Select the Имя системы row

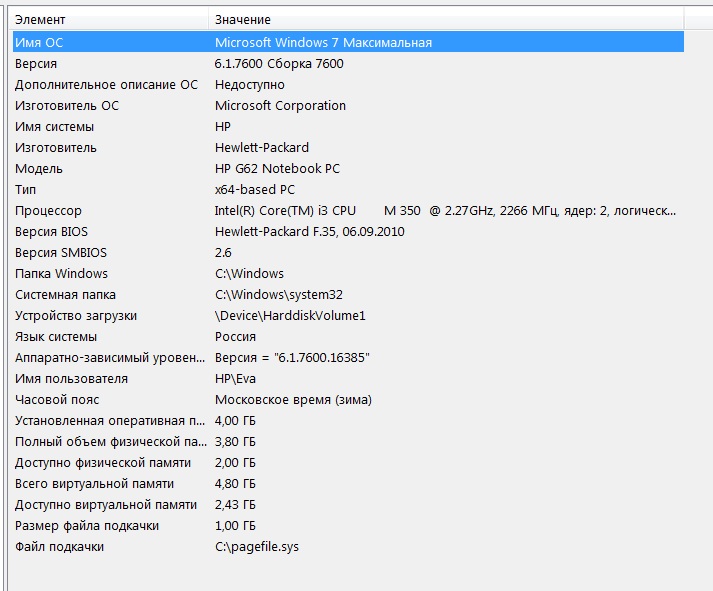click(348, 126)
